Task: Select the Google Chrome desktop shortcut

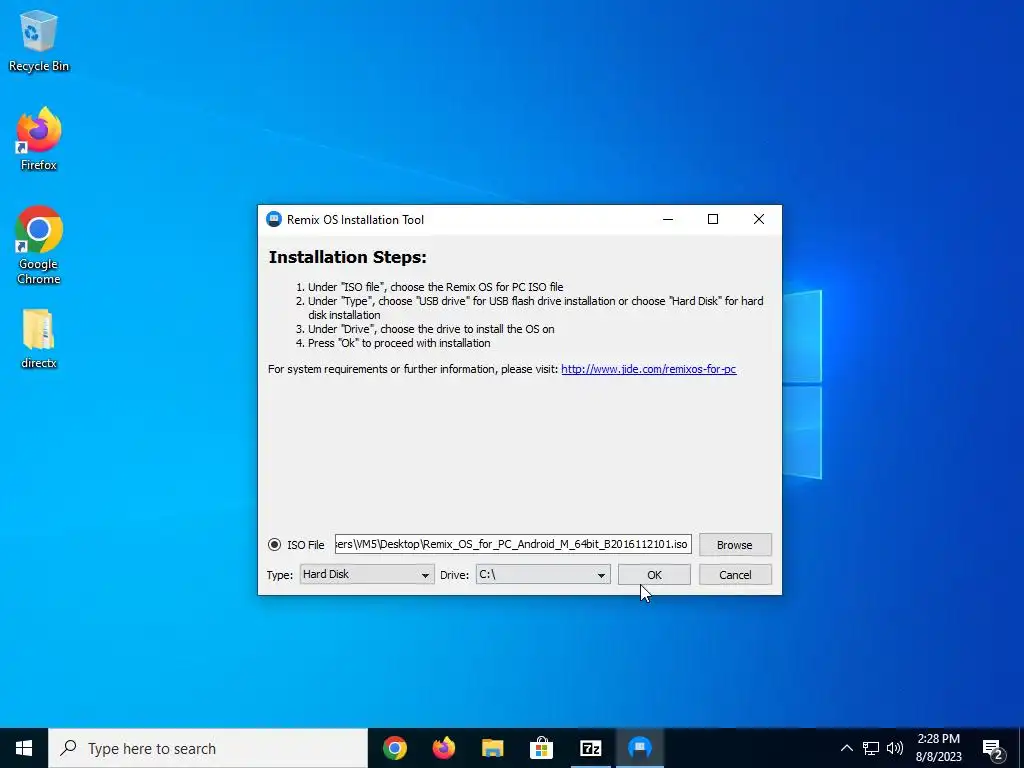Action: point(39,246)
